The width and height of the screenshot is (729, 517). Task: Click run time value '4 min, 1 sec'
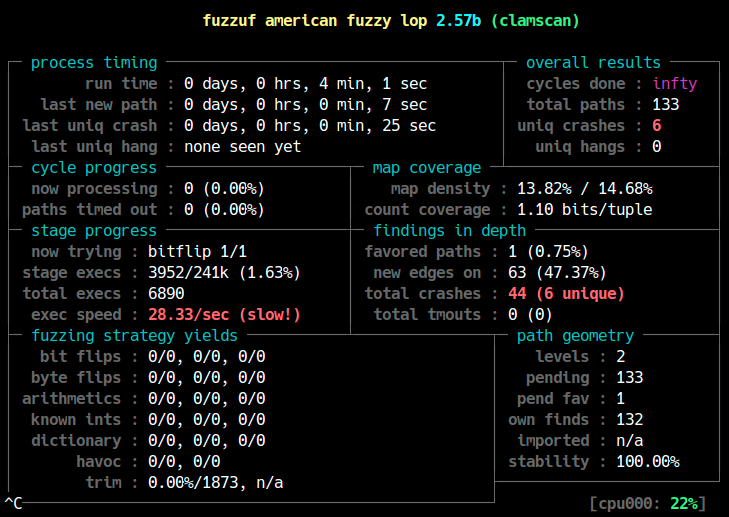click(372, 84)
